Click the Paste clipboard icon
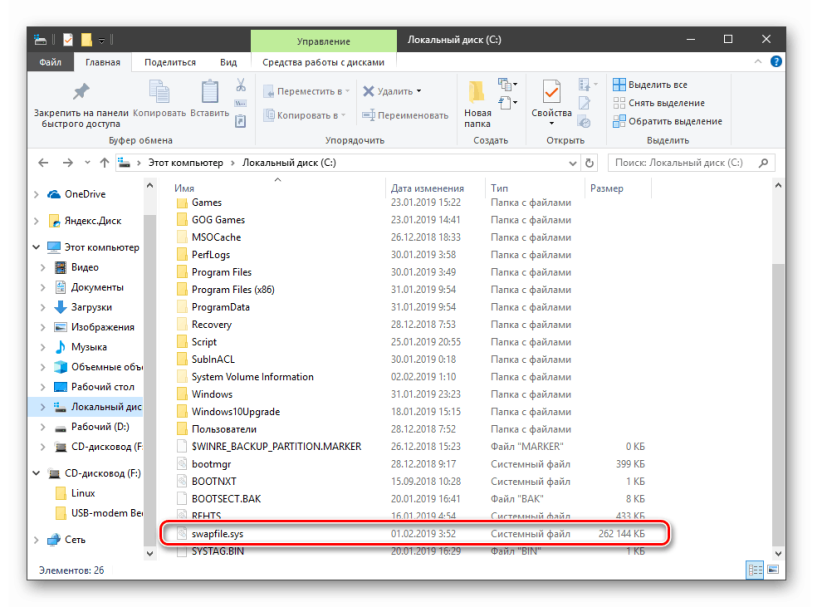 pos(209,93)
